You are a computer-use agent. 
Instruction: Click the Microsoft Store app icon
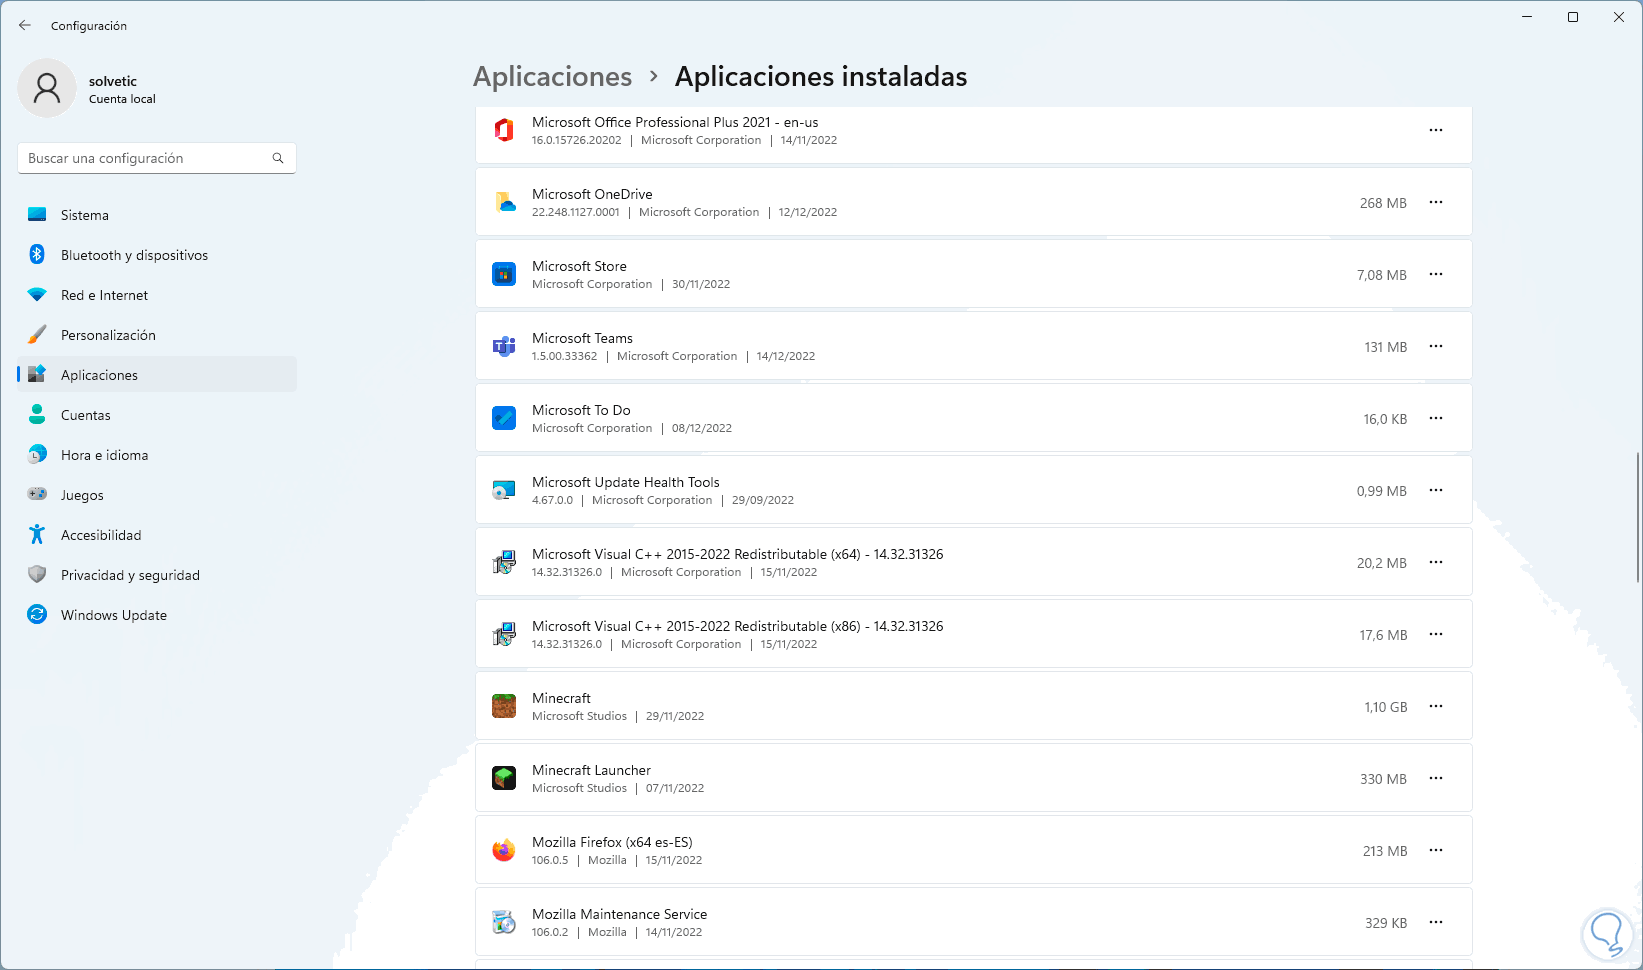(504, 274)
